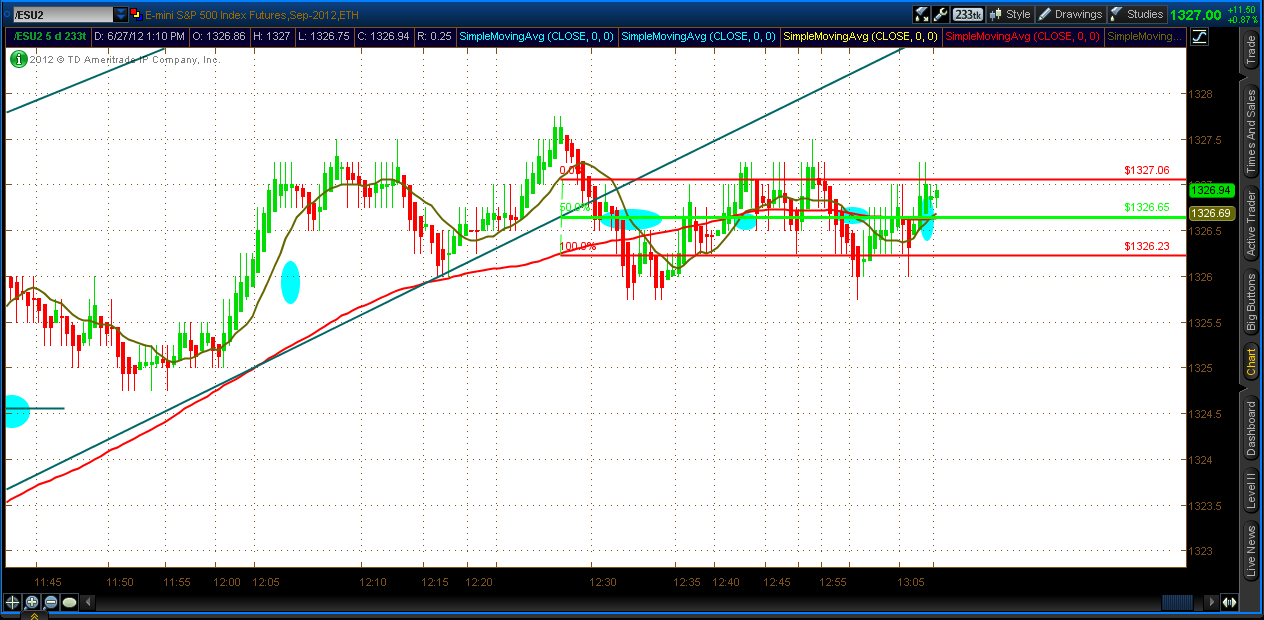Click the $1326.23 Fibonacci level label
1264x620 pixels.
pos(1146,246)
